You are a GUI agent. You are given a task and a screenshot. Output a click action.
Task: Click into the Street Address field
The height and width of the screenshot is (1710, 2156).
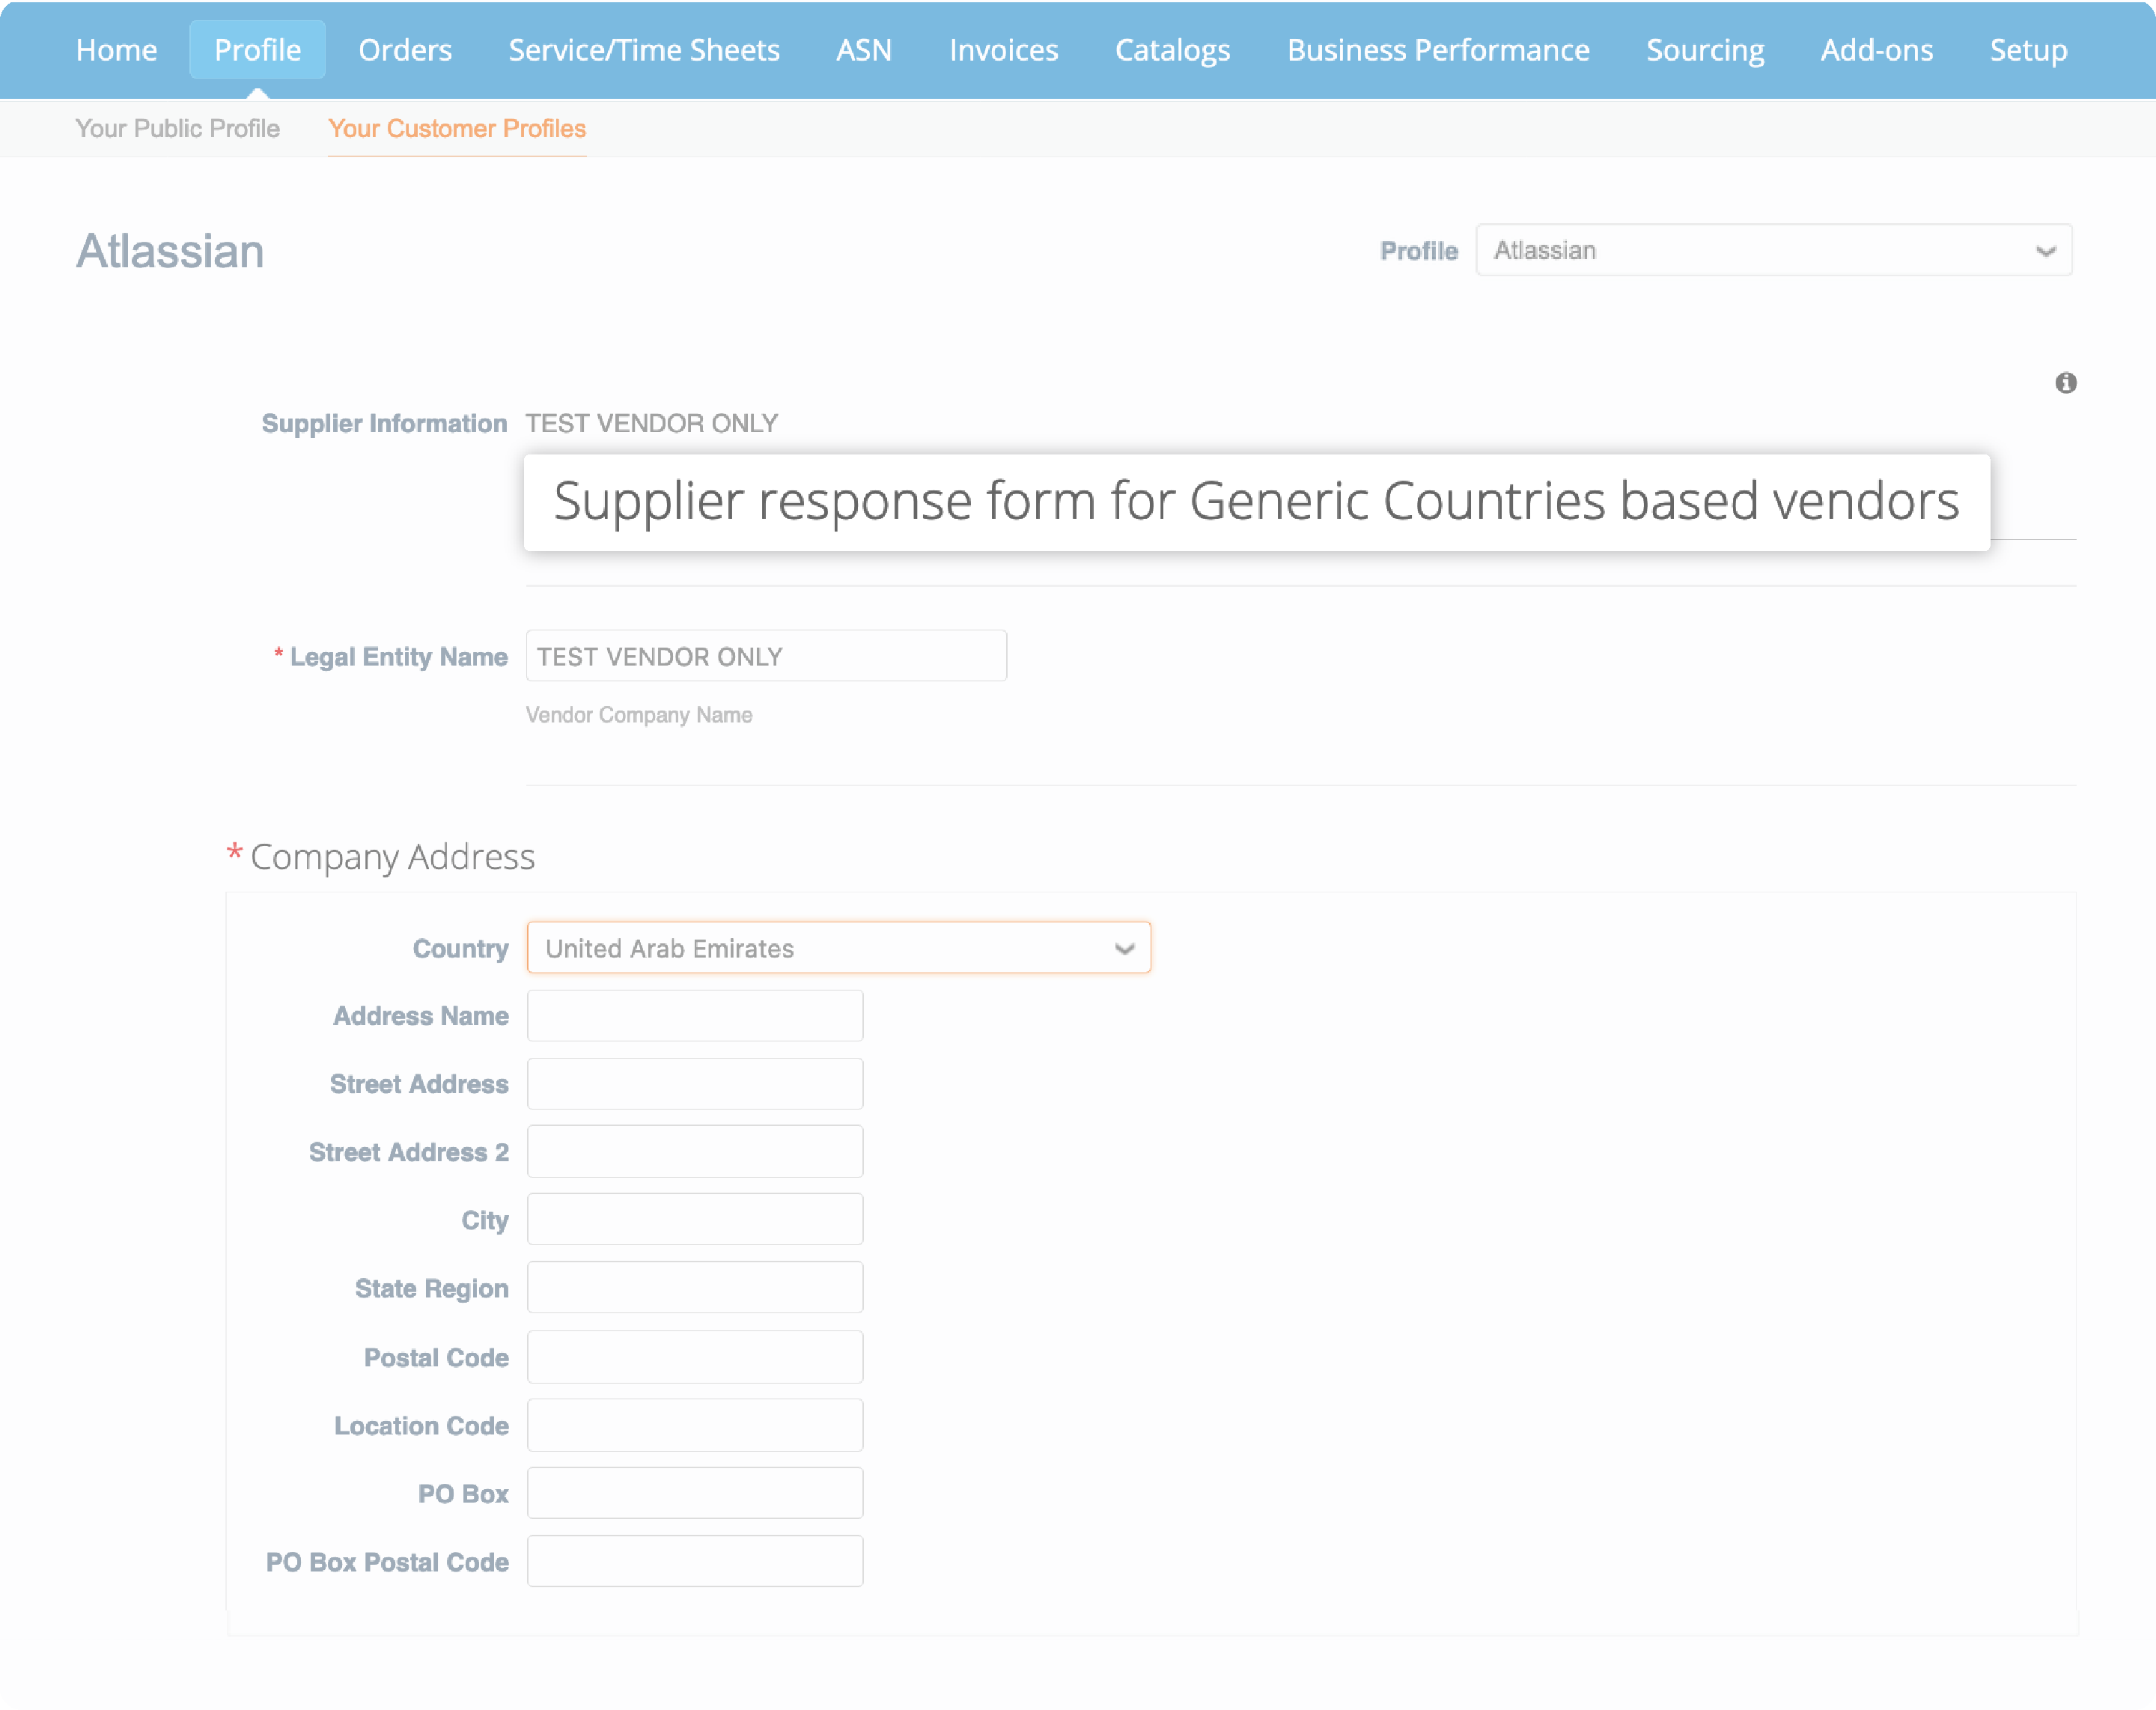(694, 1084)
